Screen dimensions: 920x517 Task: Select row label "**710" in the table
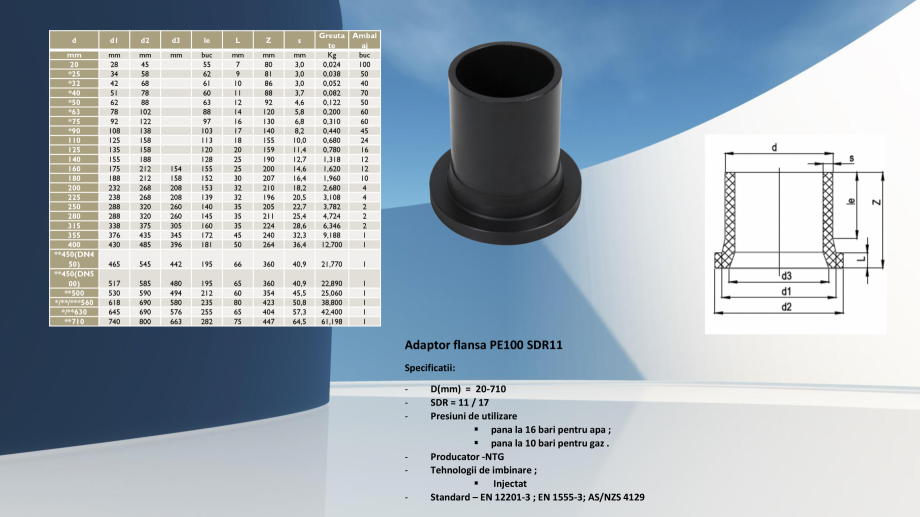(74, 322)
